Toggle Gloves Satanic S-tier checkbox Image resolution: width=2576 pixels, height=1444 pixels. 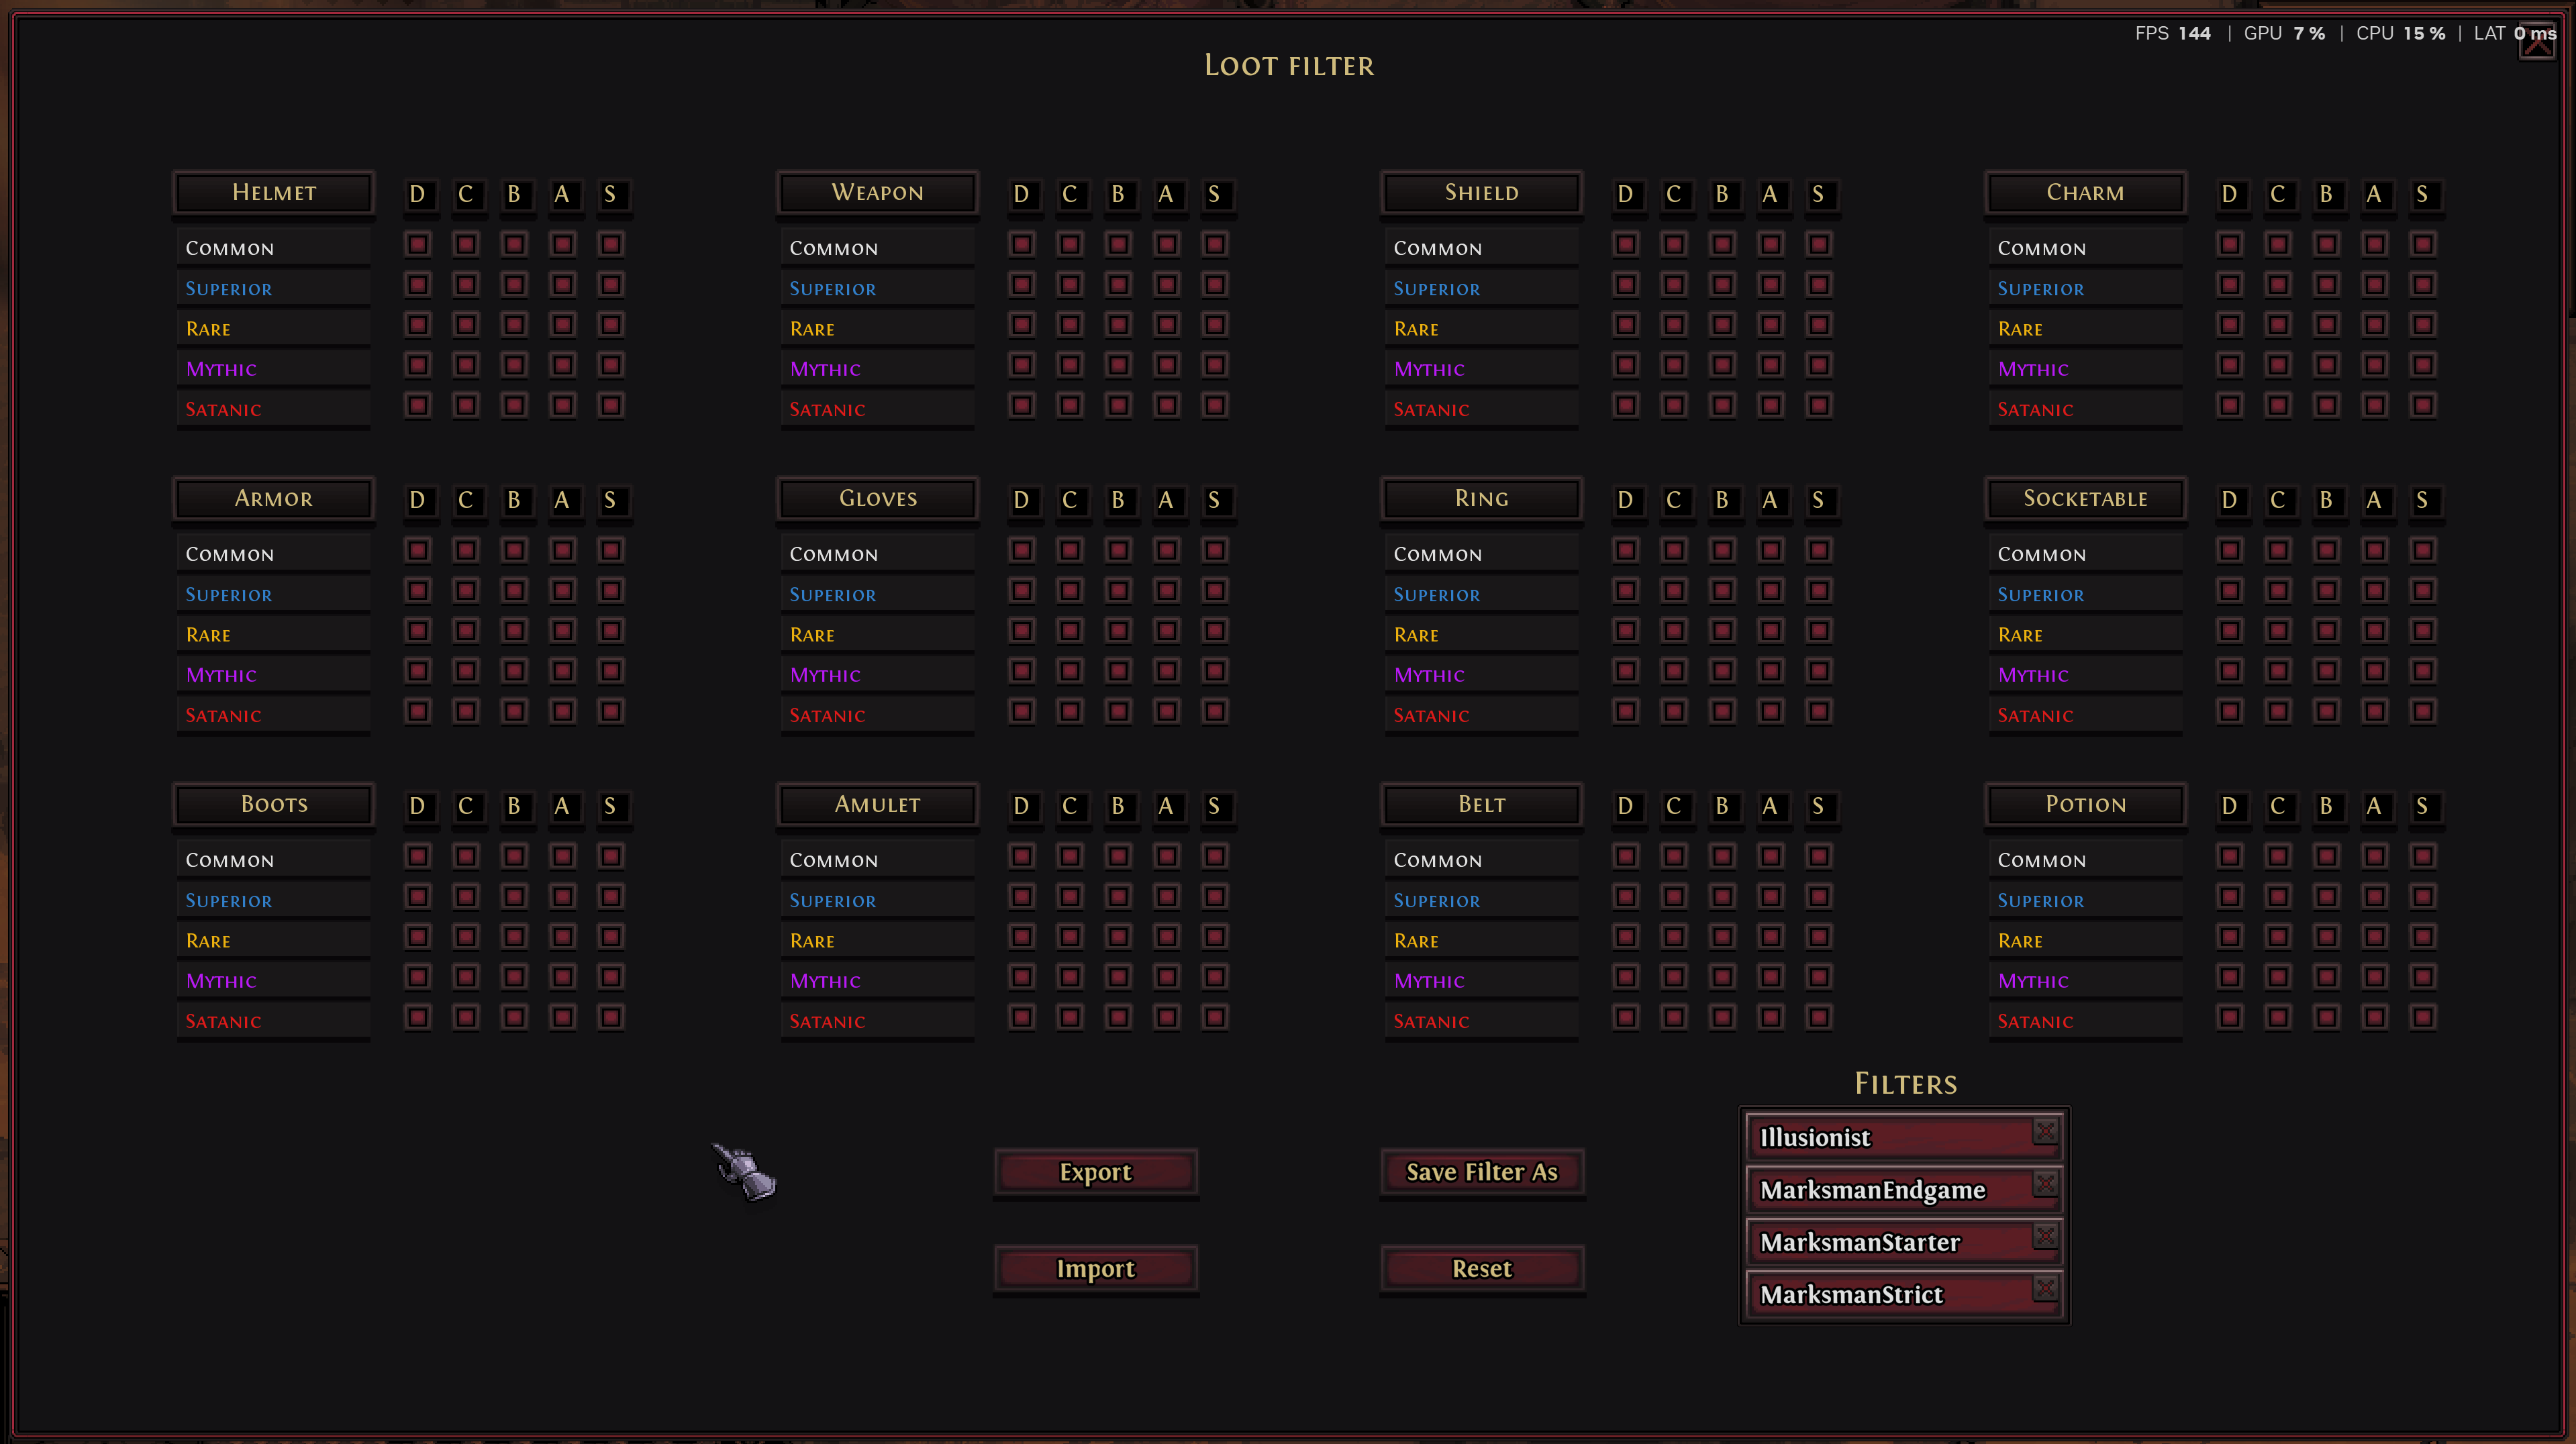tap(1215, 711)
